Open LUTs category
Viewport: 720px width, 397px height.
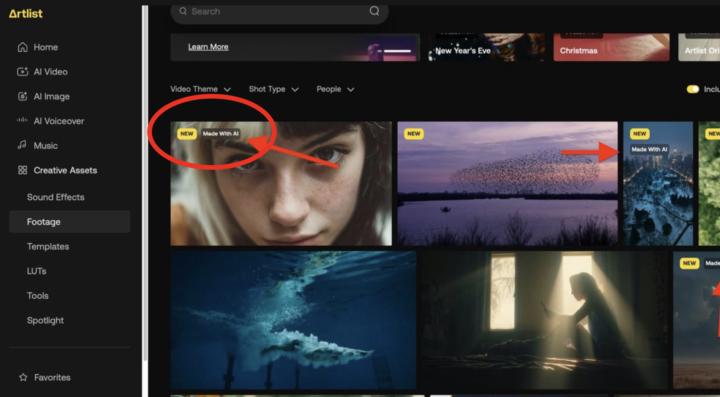click(36, 271)
